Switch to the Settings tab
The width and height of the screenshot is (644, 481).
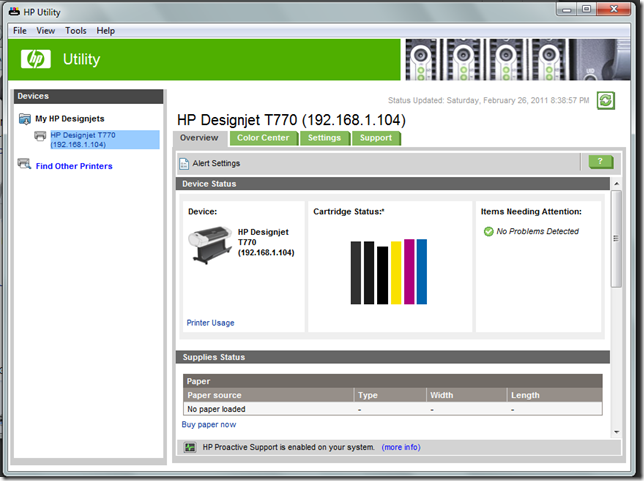[324, 138]
